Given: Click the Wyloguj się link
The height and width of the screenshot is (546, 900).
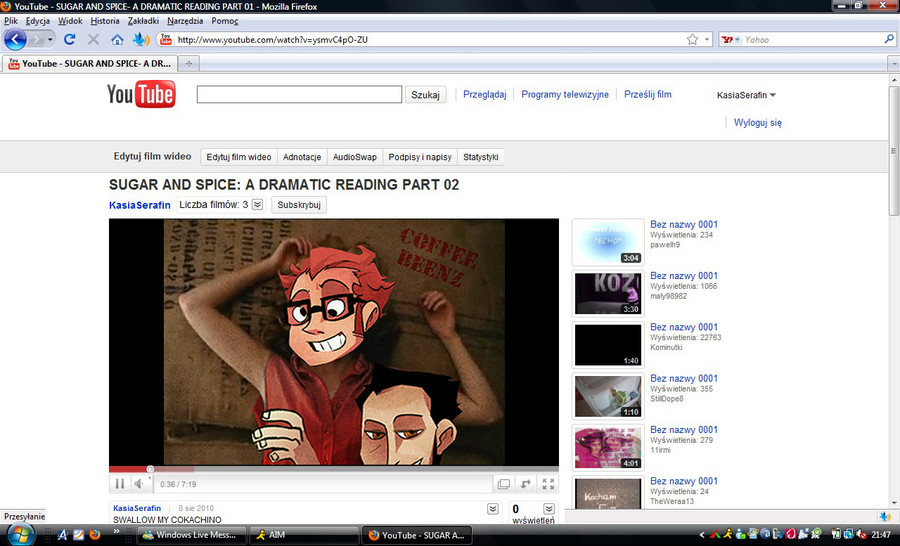Looking at the screenshot, I should (x=758, y=122).
